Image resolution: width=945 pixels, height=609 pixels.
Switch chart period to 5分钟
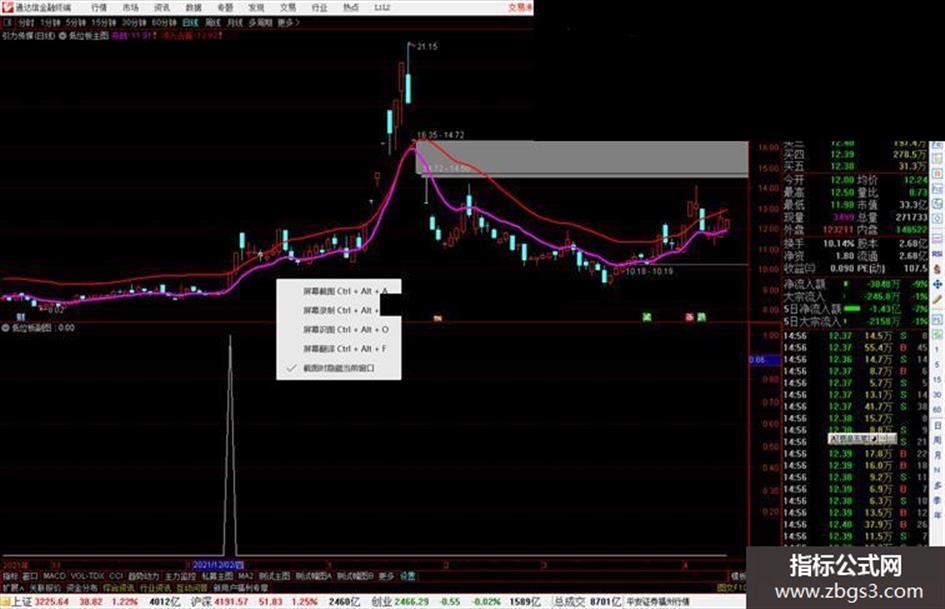pos(76,22)
